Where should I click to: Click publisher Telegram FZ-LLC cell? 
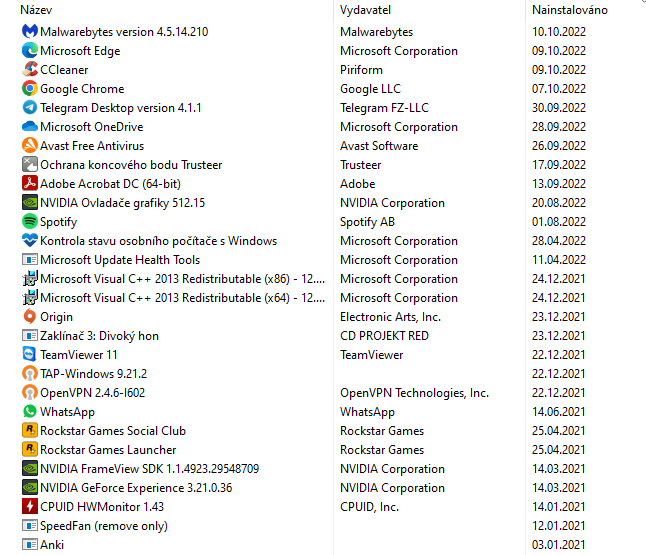click(384, 108)
